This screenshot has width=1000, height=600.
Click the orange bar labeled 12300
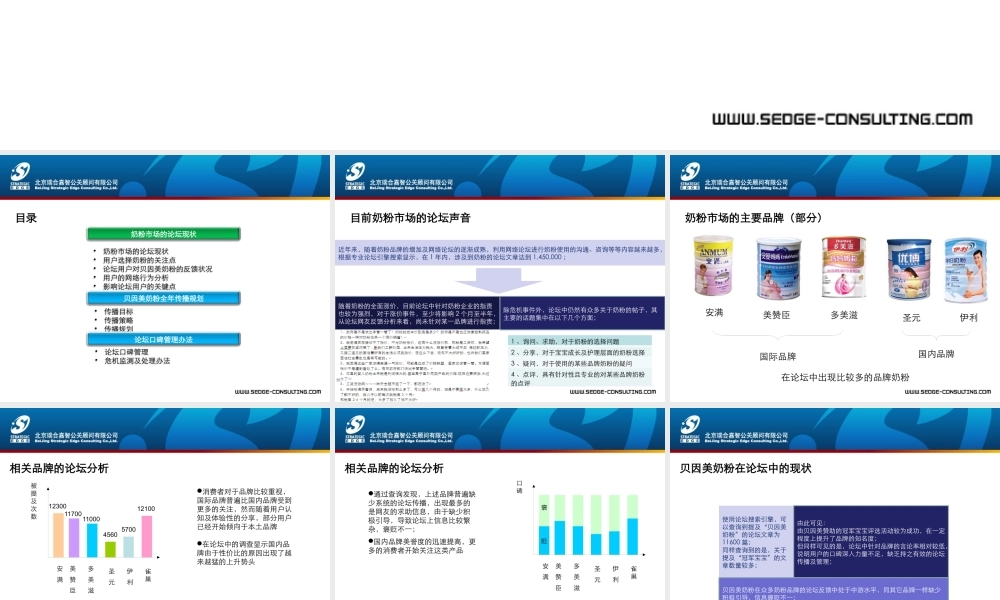coord(58,535)
